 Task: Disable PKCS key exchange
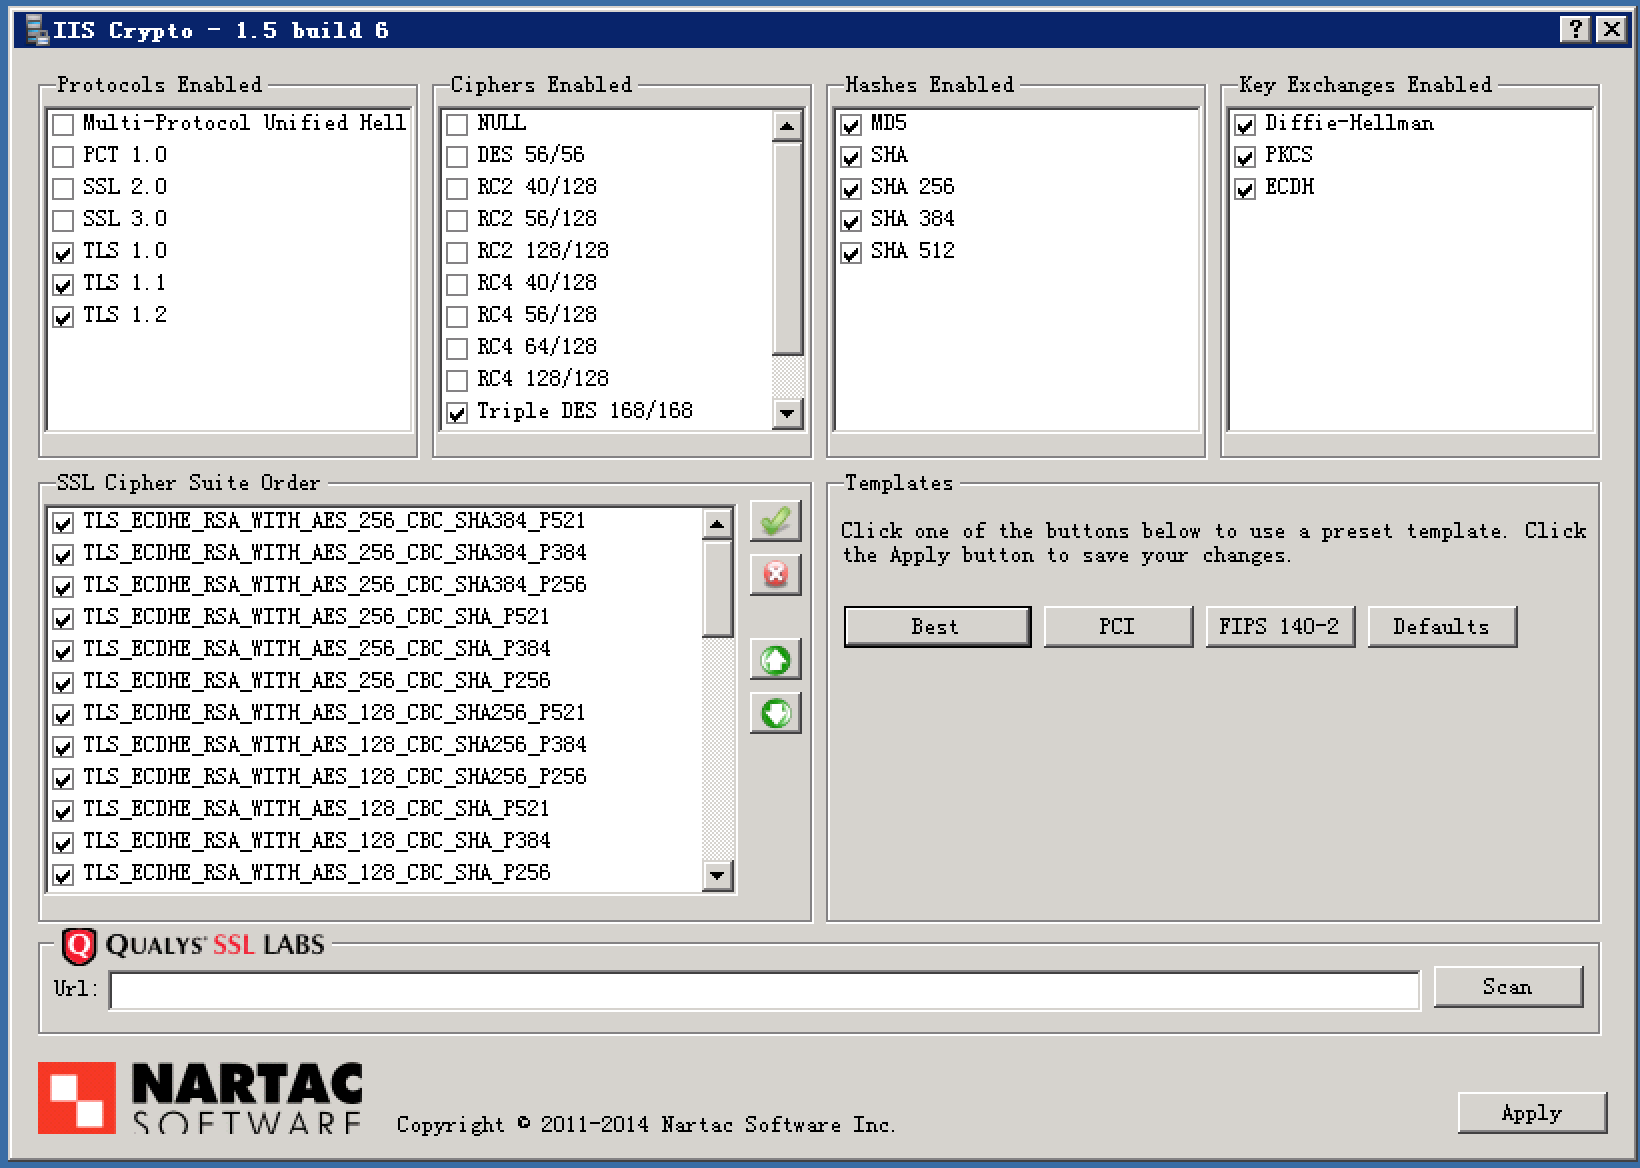[1245, 157]
